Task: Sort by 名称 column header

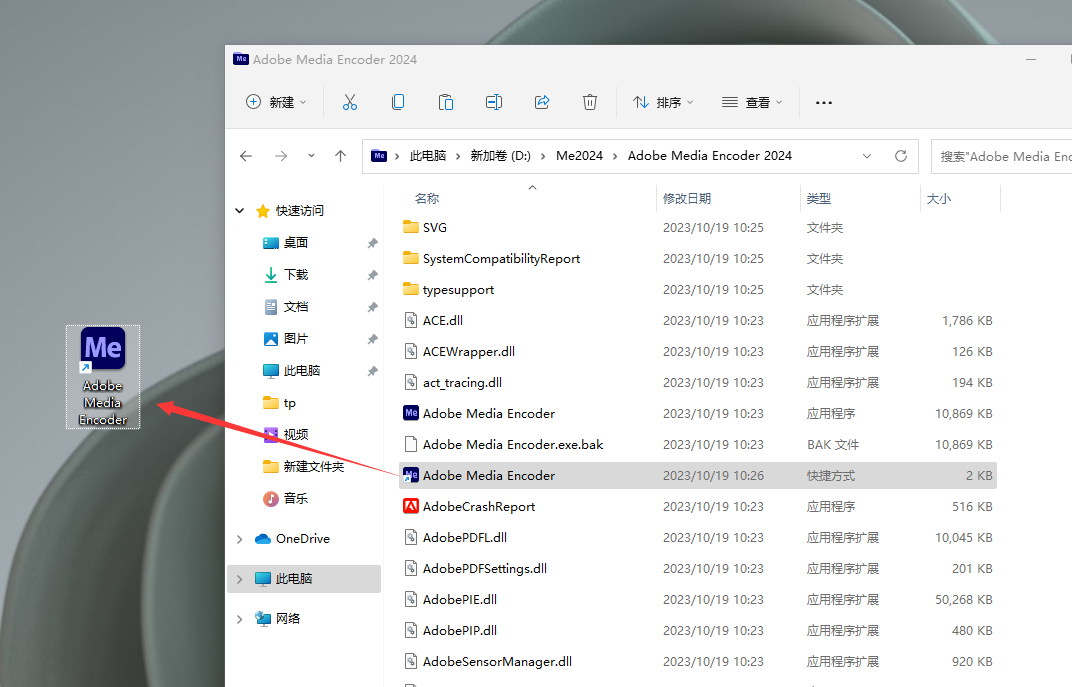Action: (427, 199)
